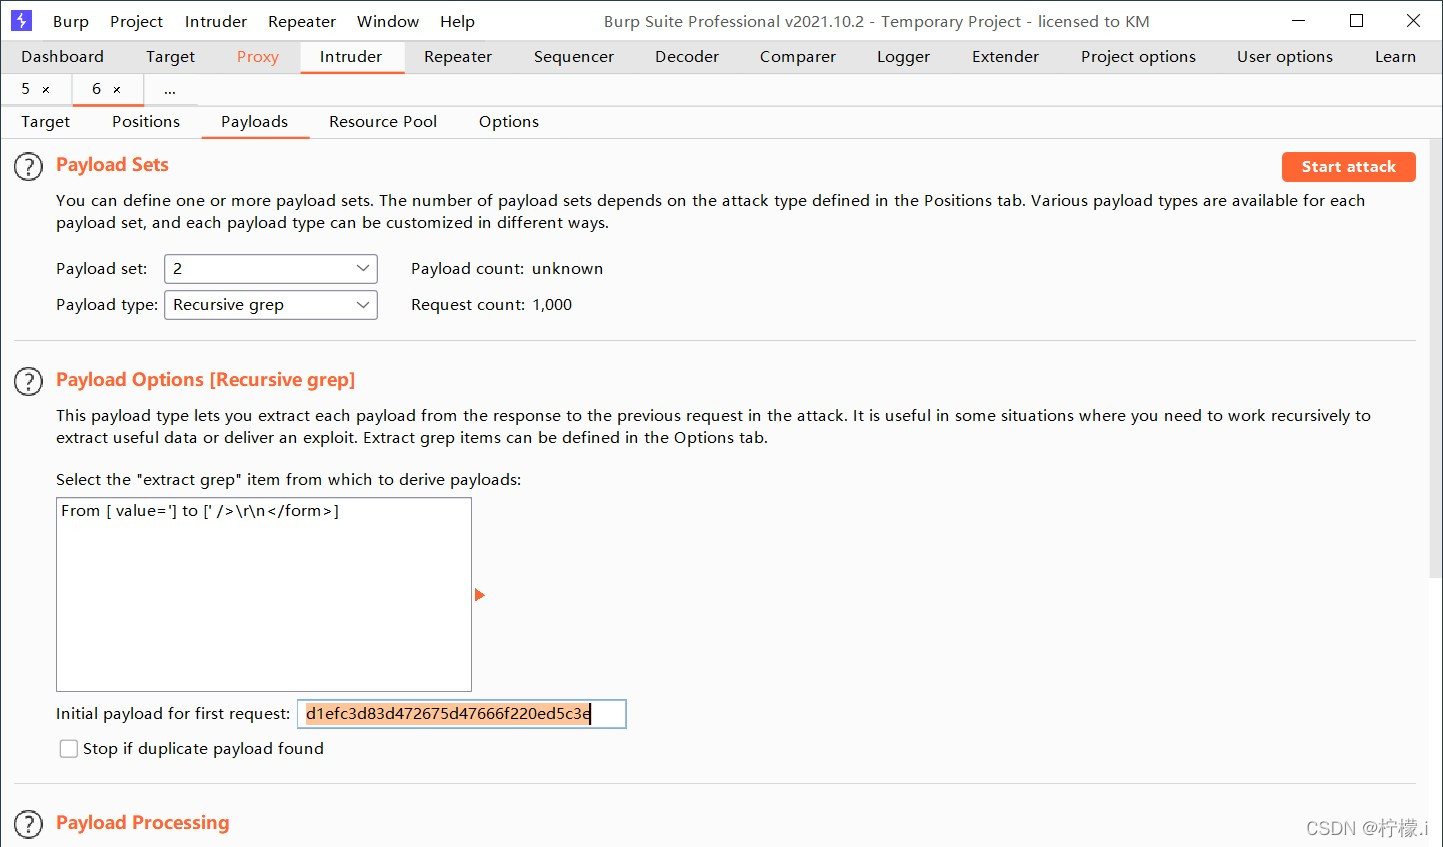Switch to the Proxy tab

click(258, 57)
